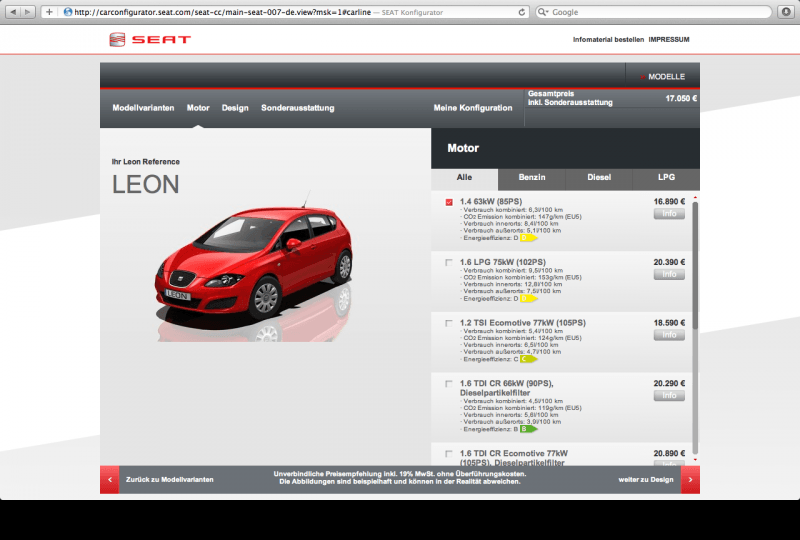800x540 pixels.
Task: Click energy efficiency D label of 1.6 LPG
Action: tap(529, 299)
